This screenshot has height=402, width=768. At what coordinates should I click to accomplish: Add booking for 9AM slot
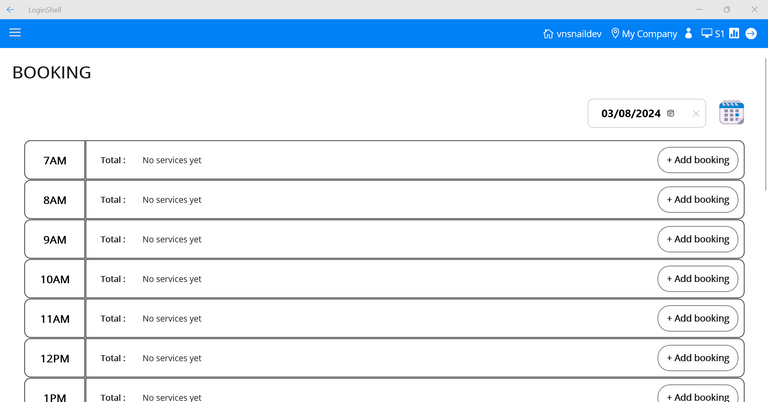pos(697,239)
